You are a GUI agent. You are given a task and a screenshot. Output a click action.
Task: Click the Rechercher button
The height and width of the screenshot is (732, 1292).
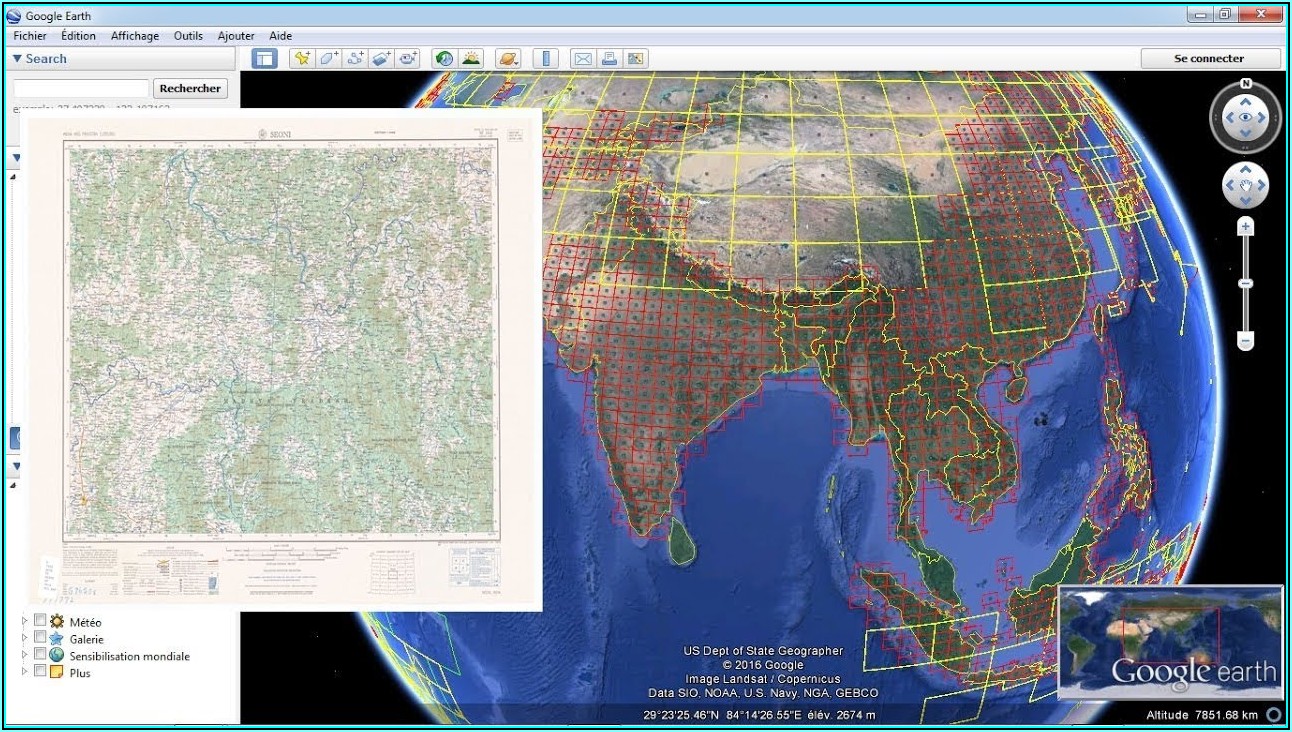pyautogui.click(x=190, y=88)
